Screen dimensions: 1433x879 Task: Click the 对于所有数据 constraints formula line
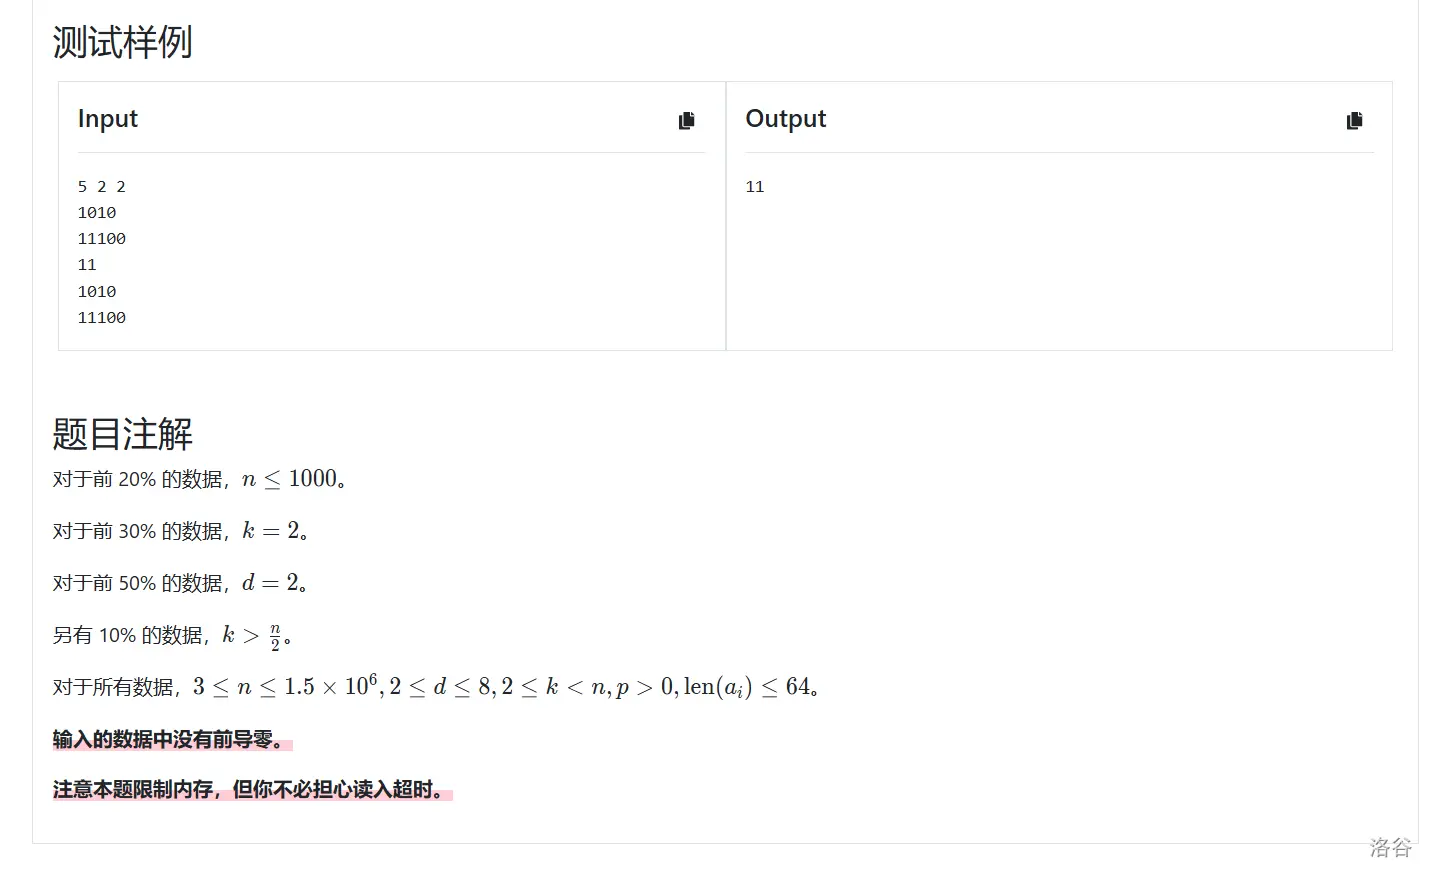pos(436,687)
